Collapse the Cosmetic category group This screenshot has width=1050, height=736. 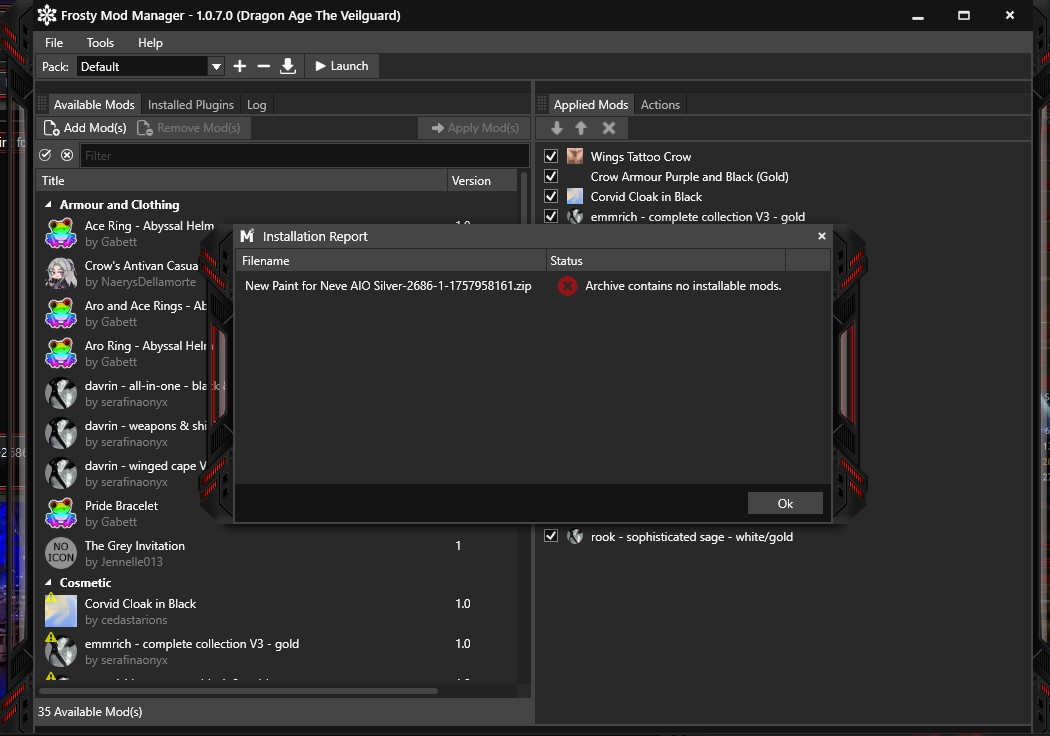click(49, 583)
